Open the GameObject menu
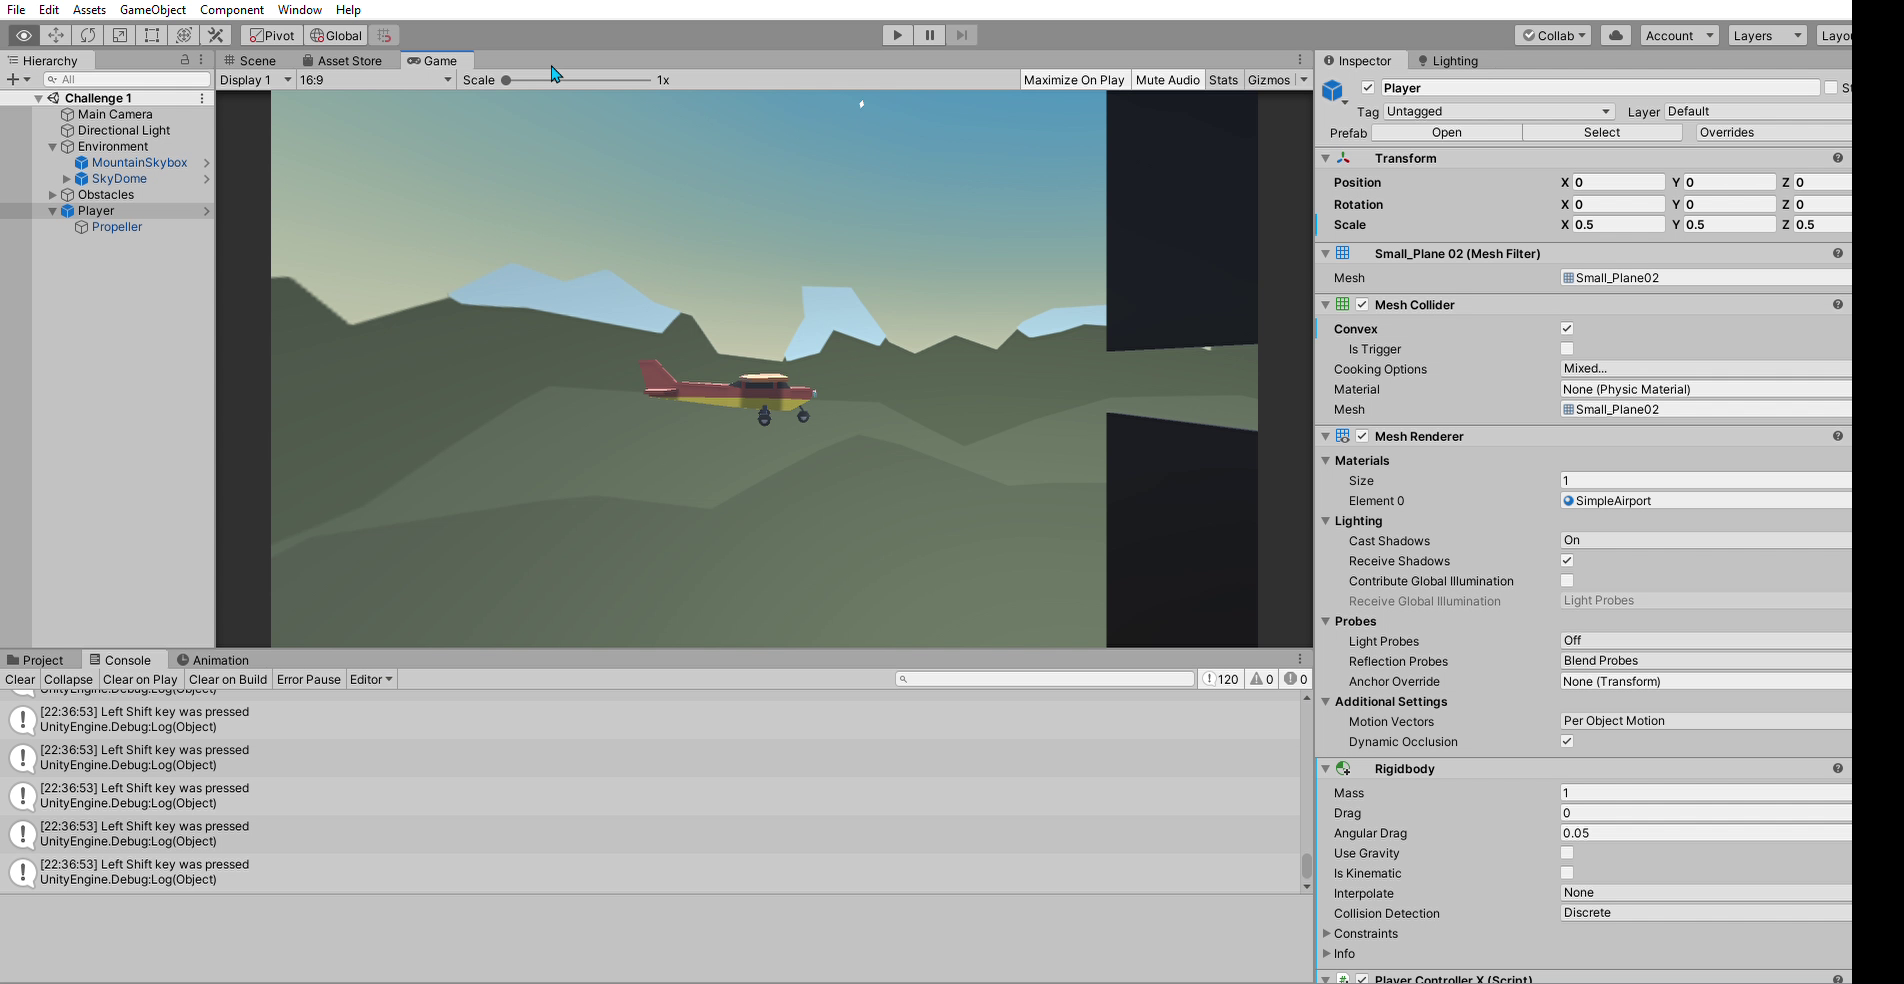Image resolution: width=1904 pixels, height=984 pixels. tap(152, 9)
